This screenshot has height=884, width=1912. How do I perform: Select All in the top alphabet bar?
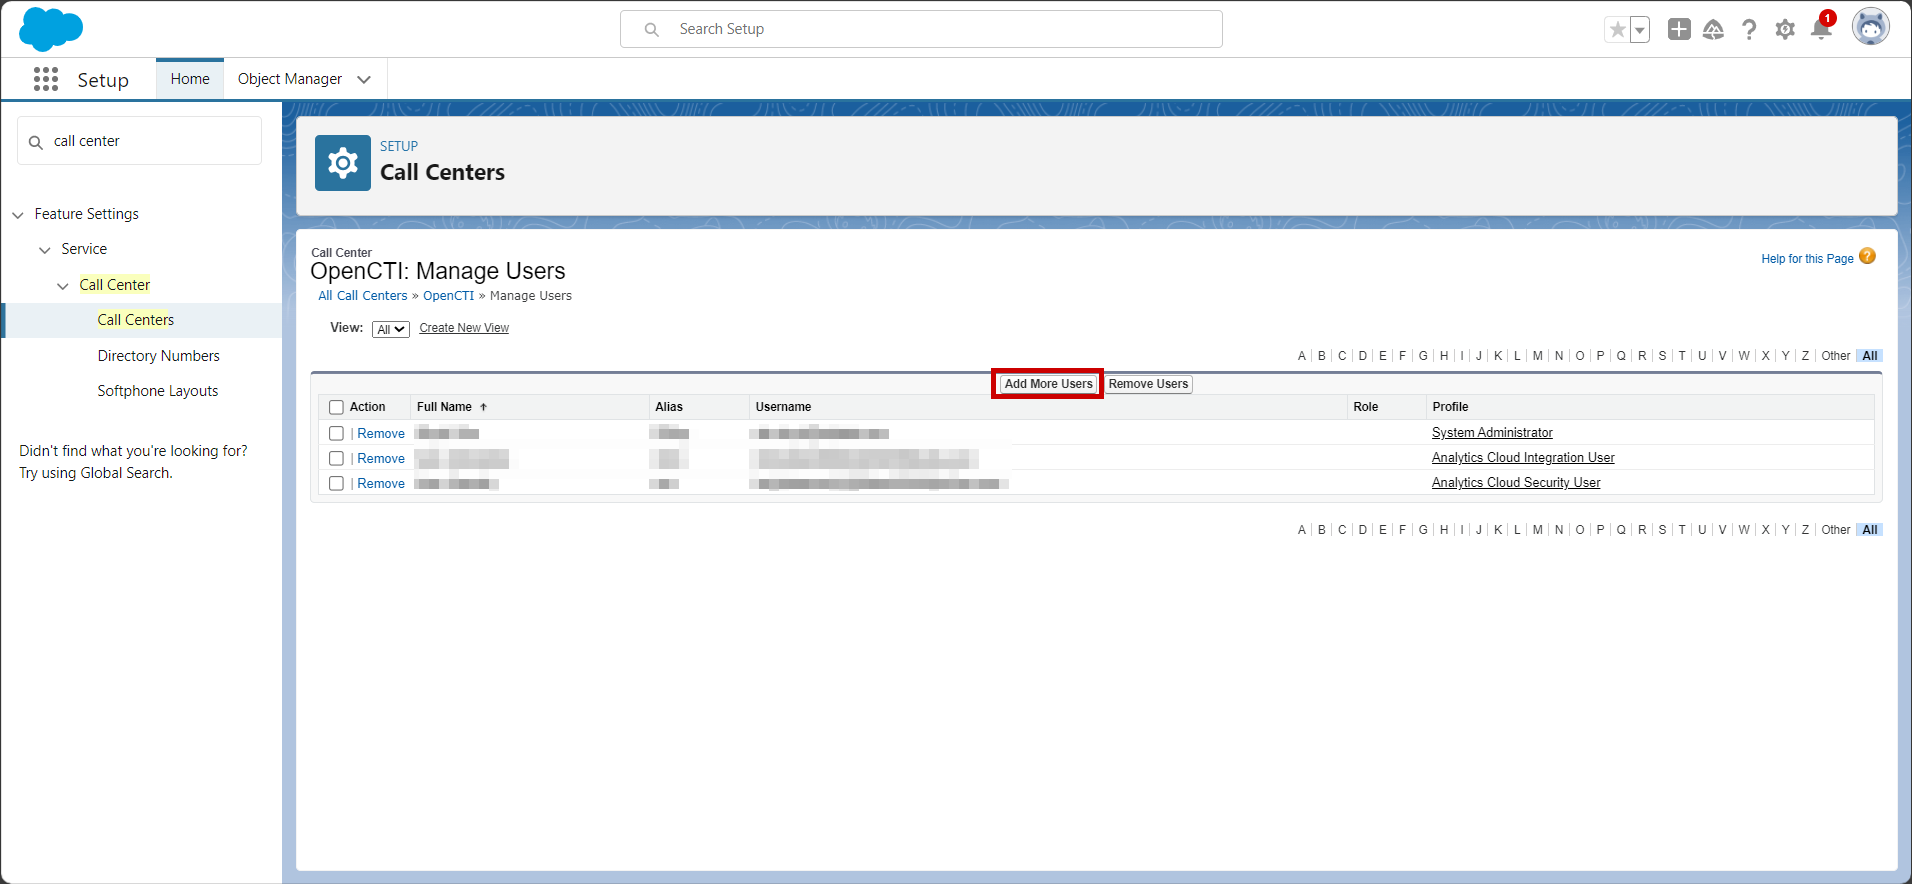click(1870, 356)
